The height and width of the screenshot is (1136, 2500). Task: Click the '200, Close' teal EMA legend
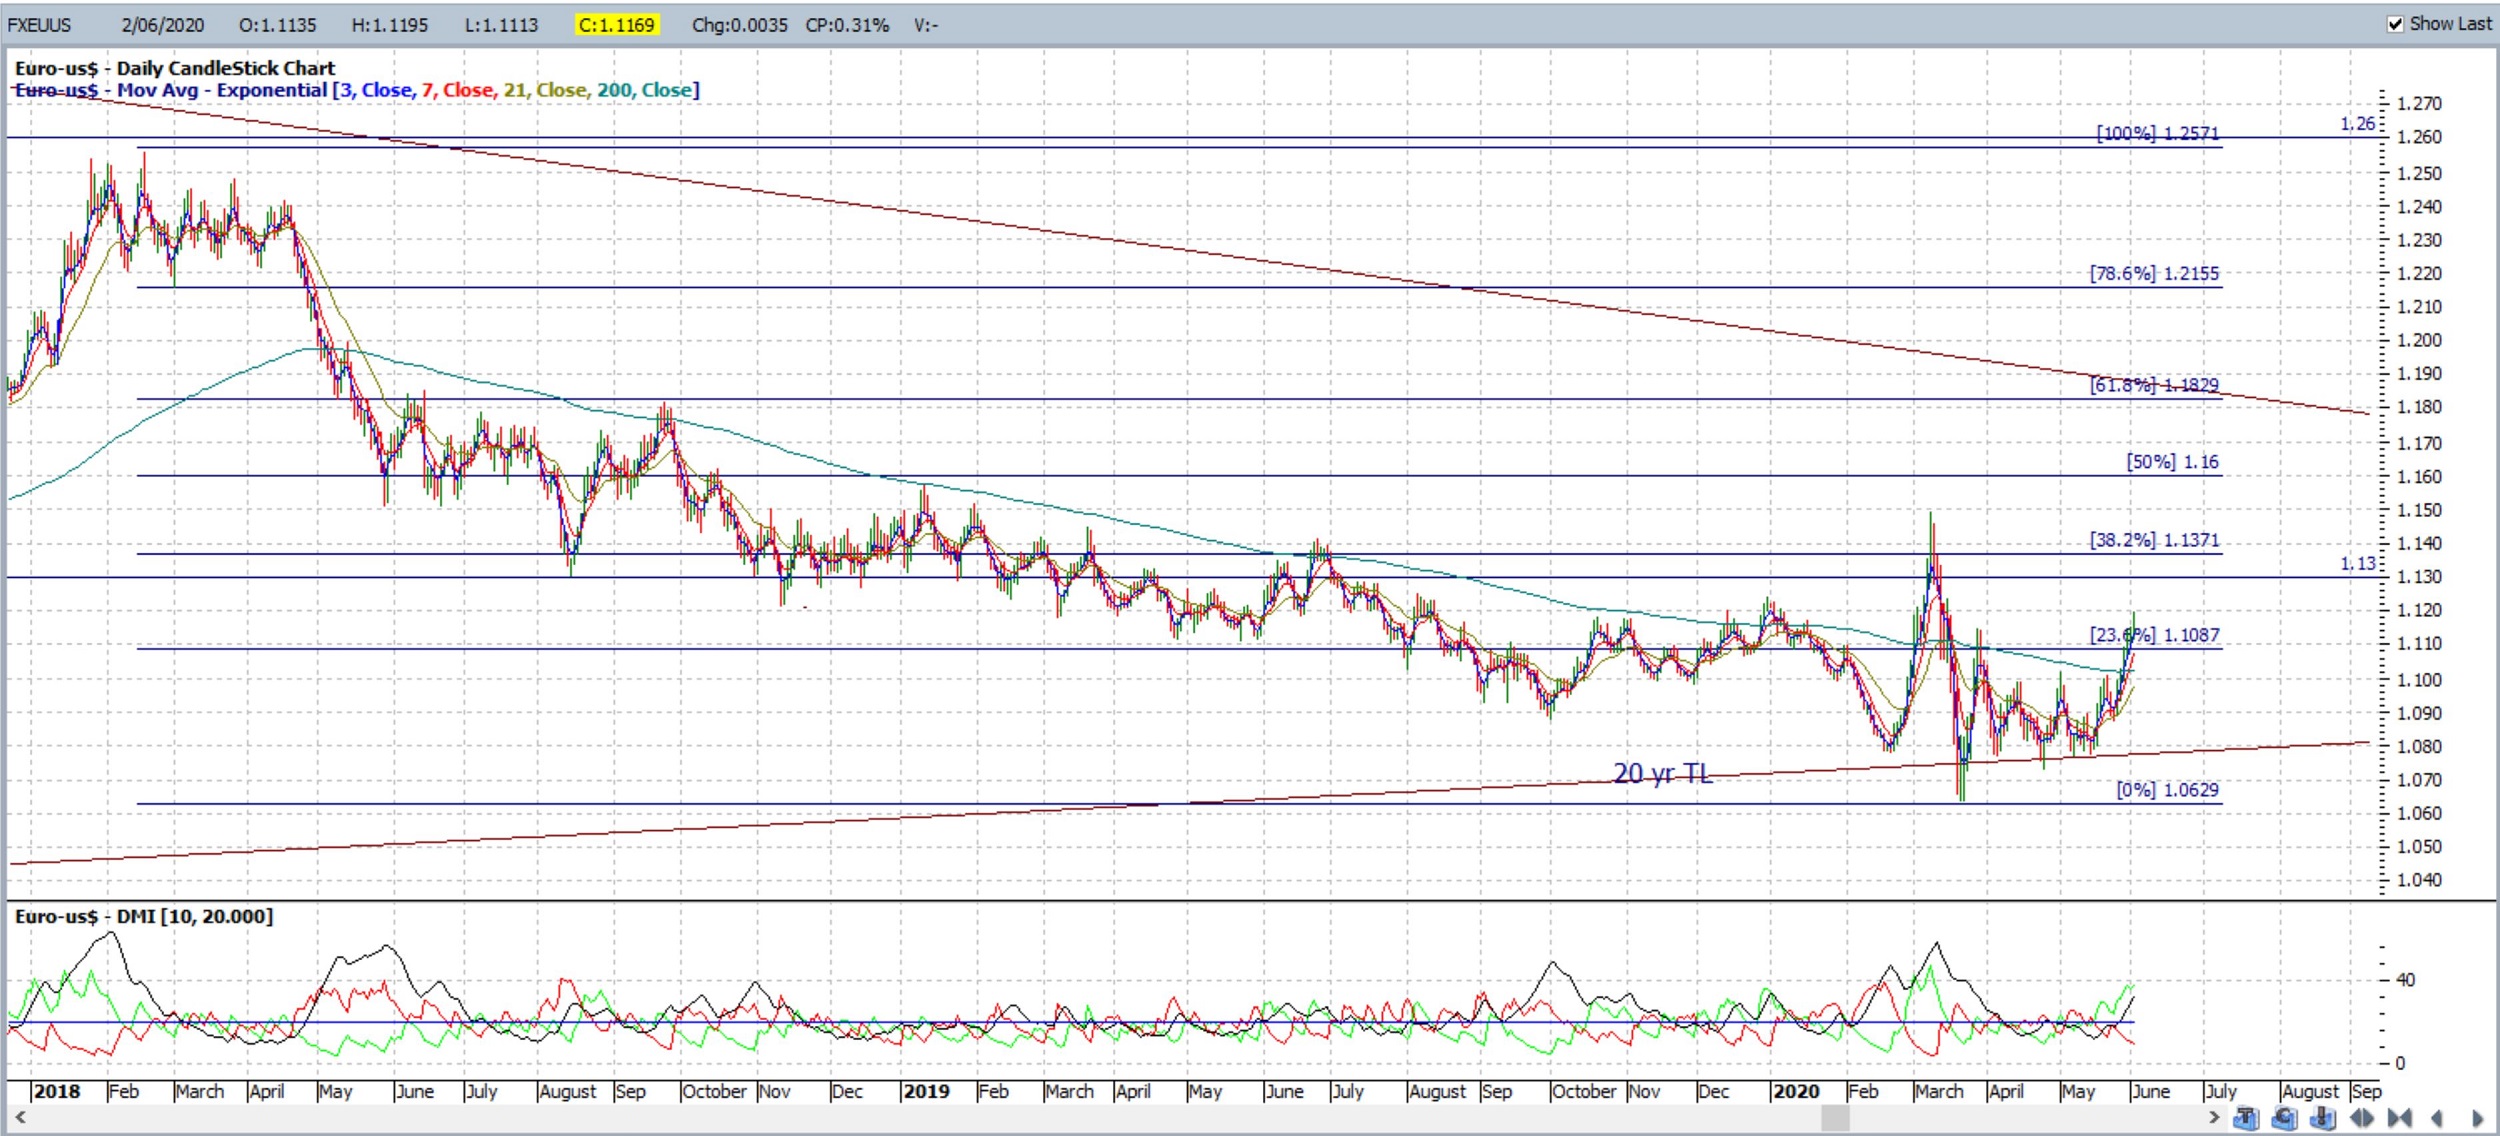pyautogui.click(x=644, y=90)
